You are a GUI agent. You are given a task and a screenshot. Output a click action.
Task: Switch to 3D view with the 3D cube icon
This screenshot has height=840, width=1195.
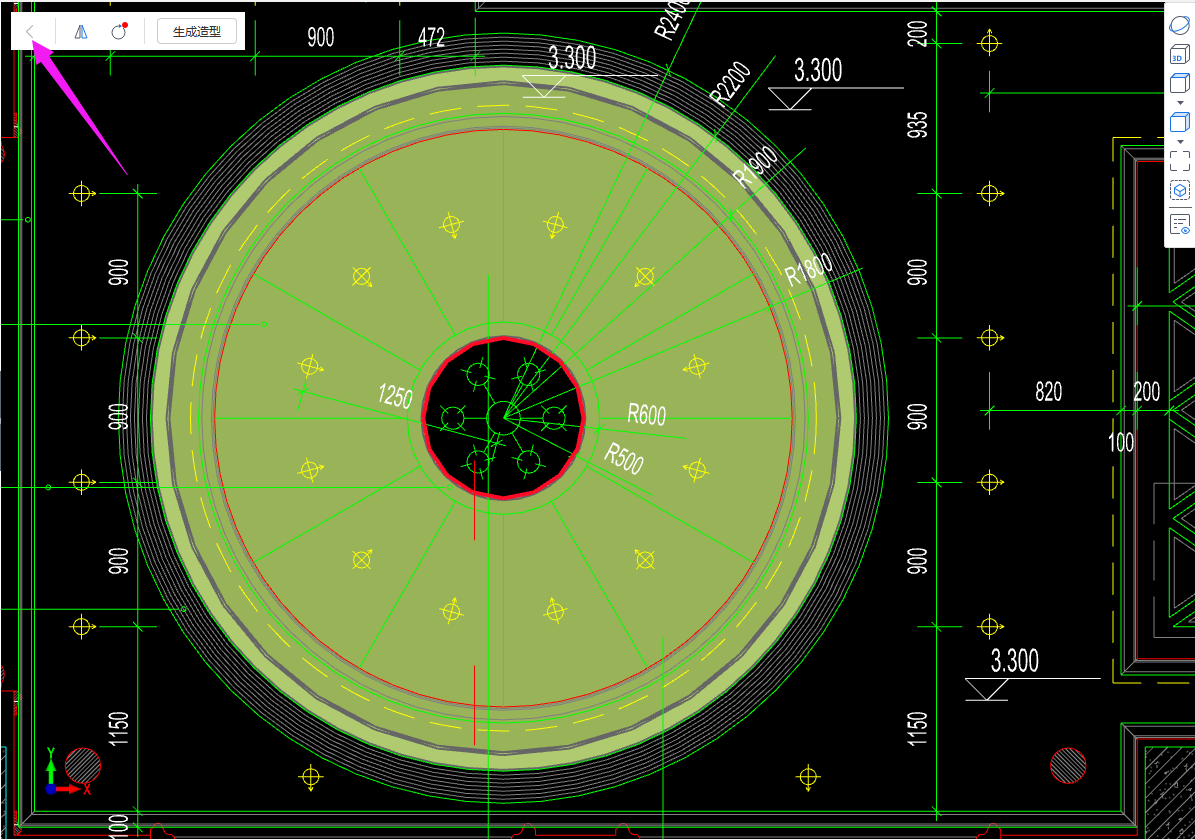1180,54
